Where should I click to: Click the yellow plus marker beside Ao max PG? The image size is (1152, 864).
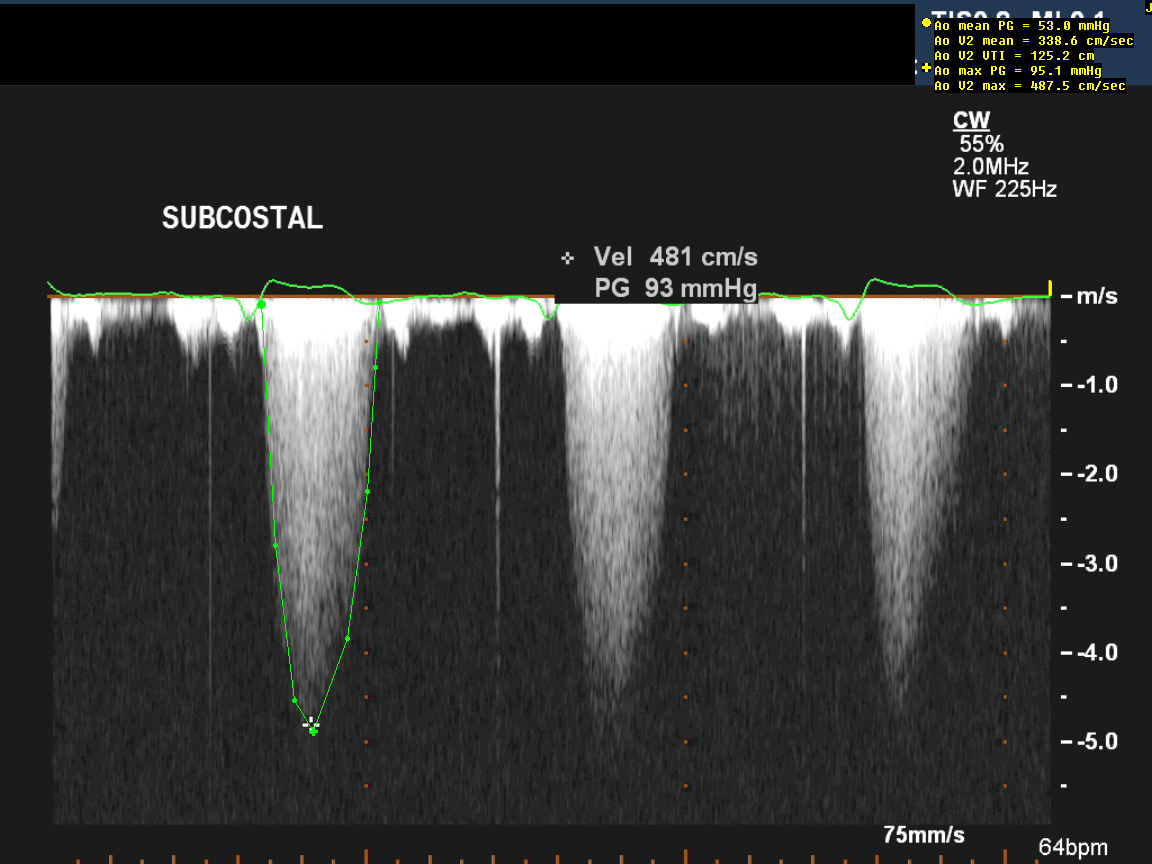click(926, 69)
